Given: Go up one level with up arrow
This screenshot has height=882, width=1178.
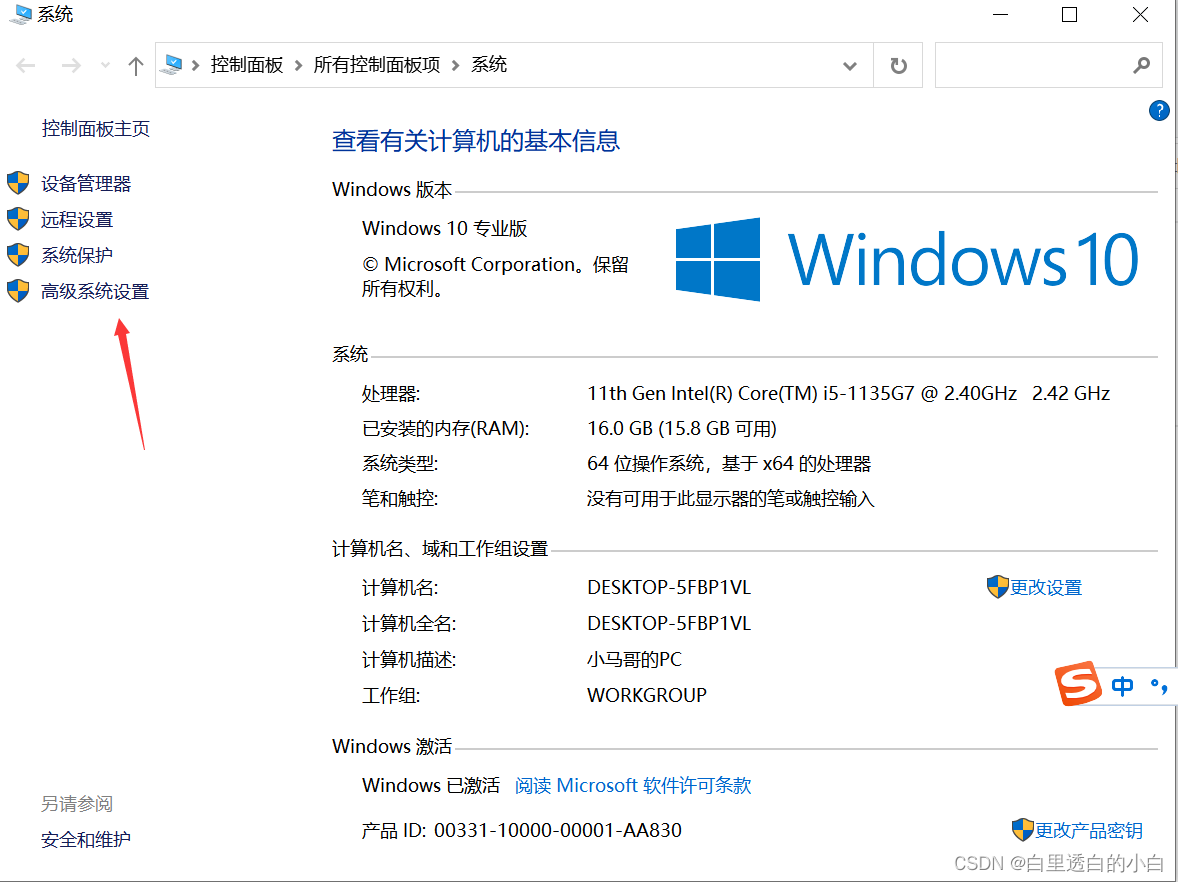Looking at the screenshot, I should tap(135, 66).
